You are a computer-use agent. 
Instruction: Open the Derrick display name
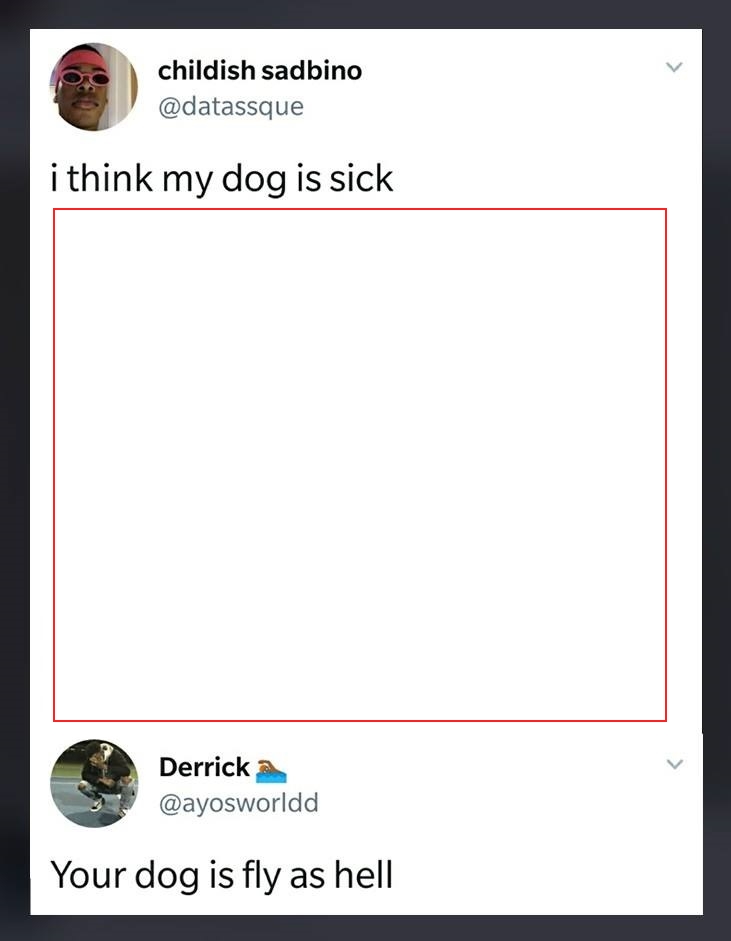pyautogui.click(x=204, y=767)
